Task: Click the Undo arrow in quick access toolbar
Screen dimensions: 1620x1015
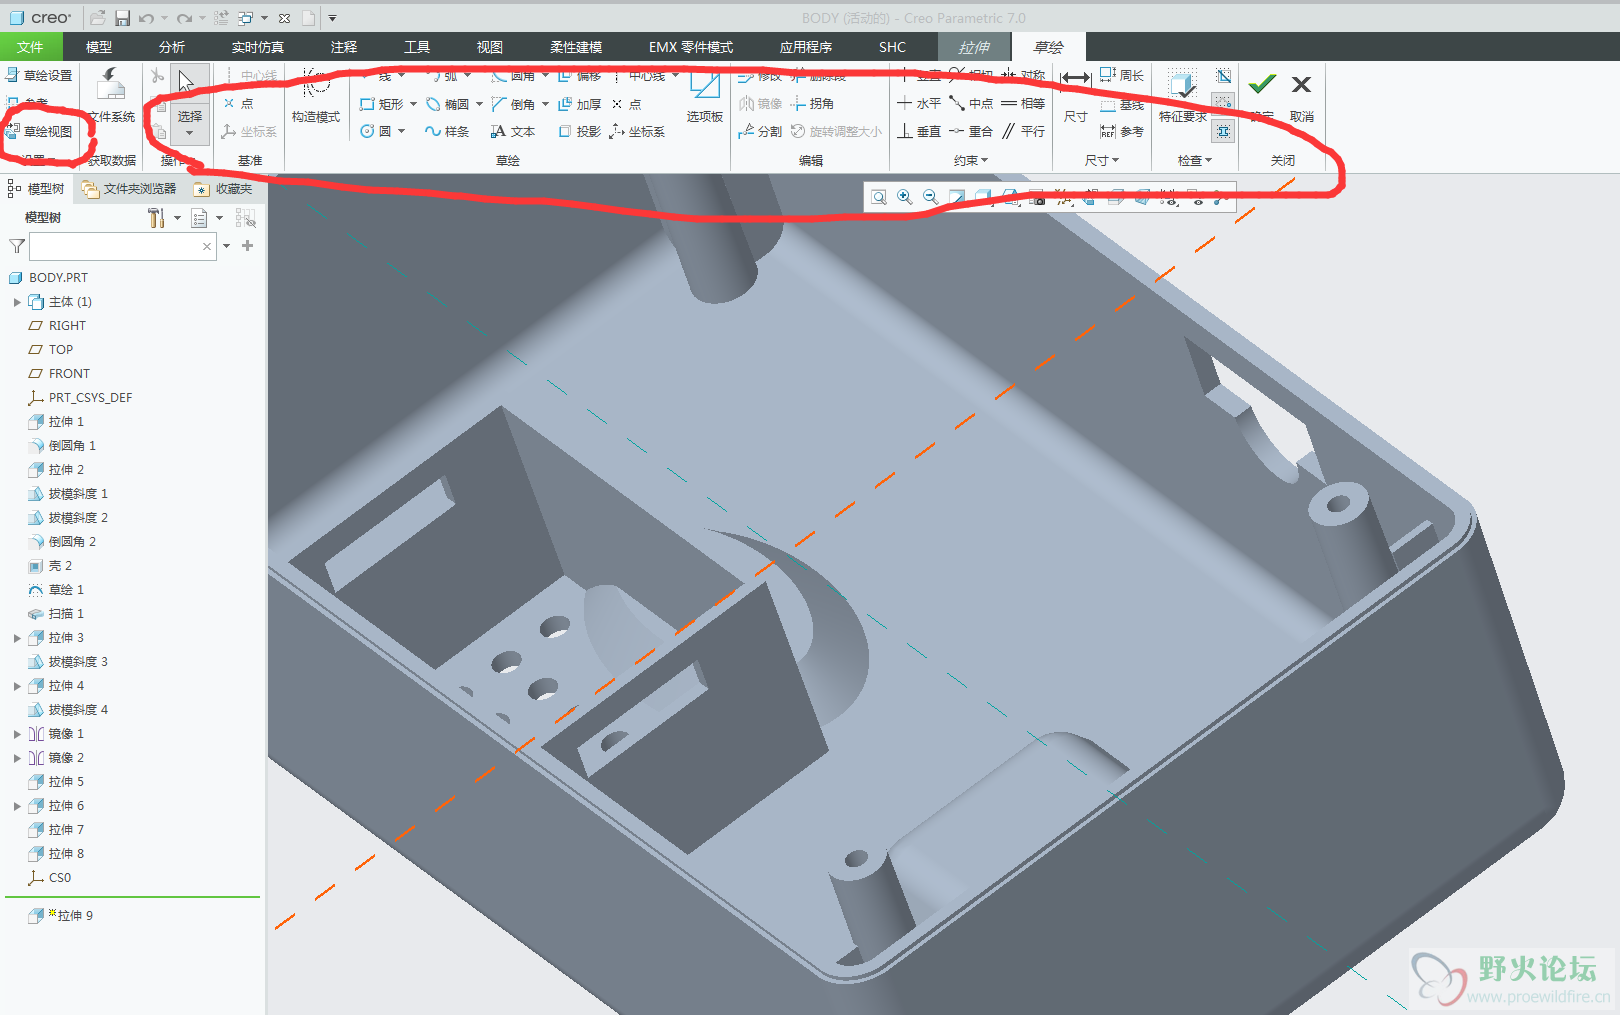Action: pyautogui.click(x=147, y=18)
